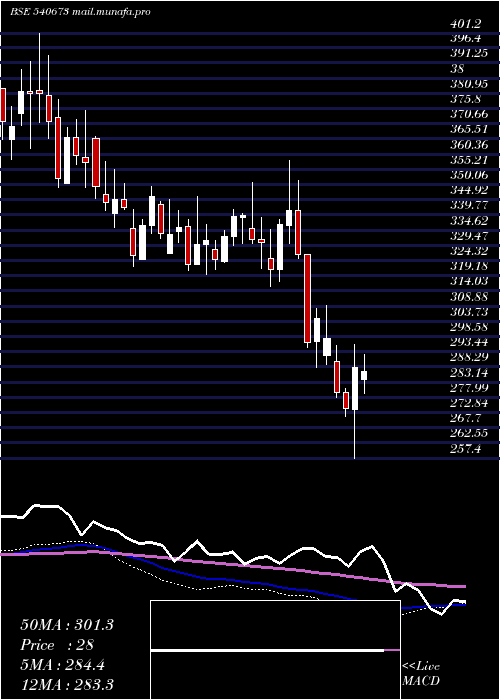Click the 324.32 price axis label
The height and width of the screenshot is (700, 500).
469,251
